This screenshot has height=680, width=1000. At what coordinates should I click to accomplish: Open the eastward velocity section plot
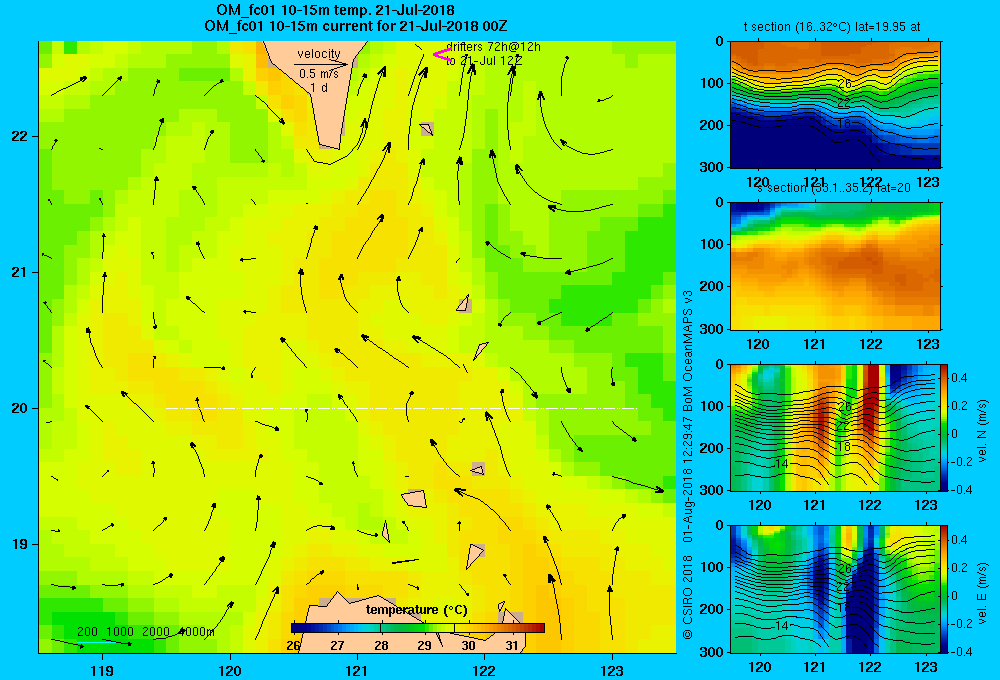[x=835, y=589]
